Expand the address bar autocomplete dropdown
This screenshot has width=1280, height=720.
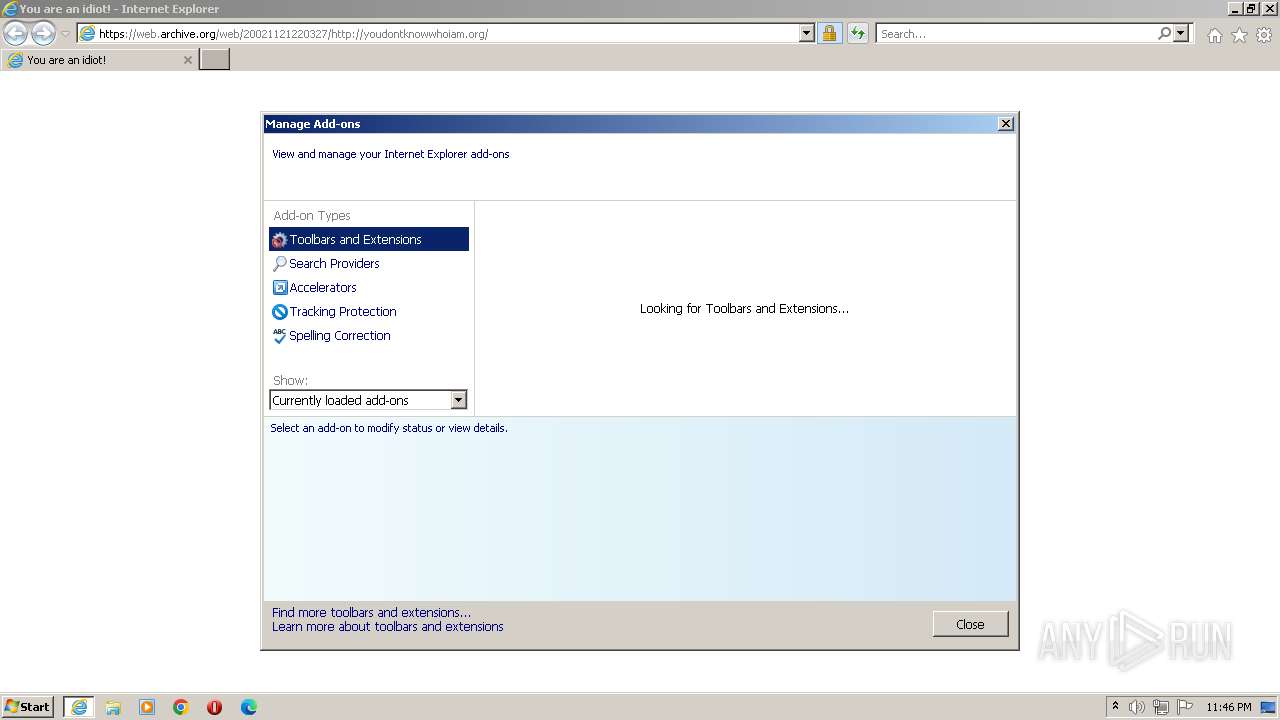coord(807,33)
